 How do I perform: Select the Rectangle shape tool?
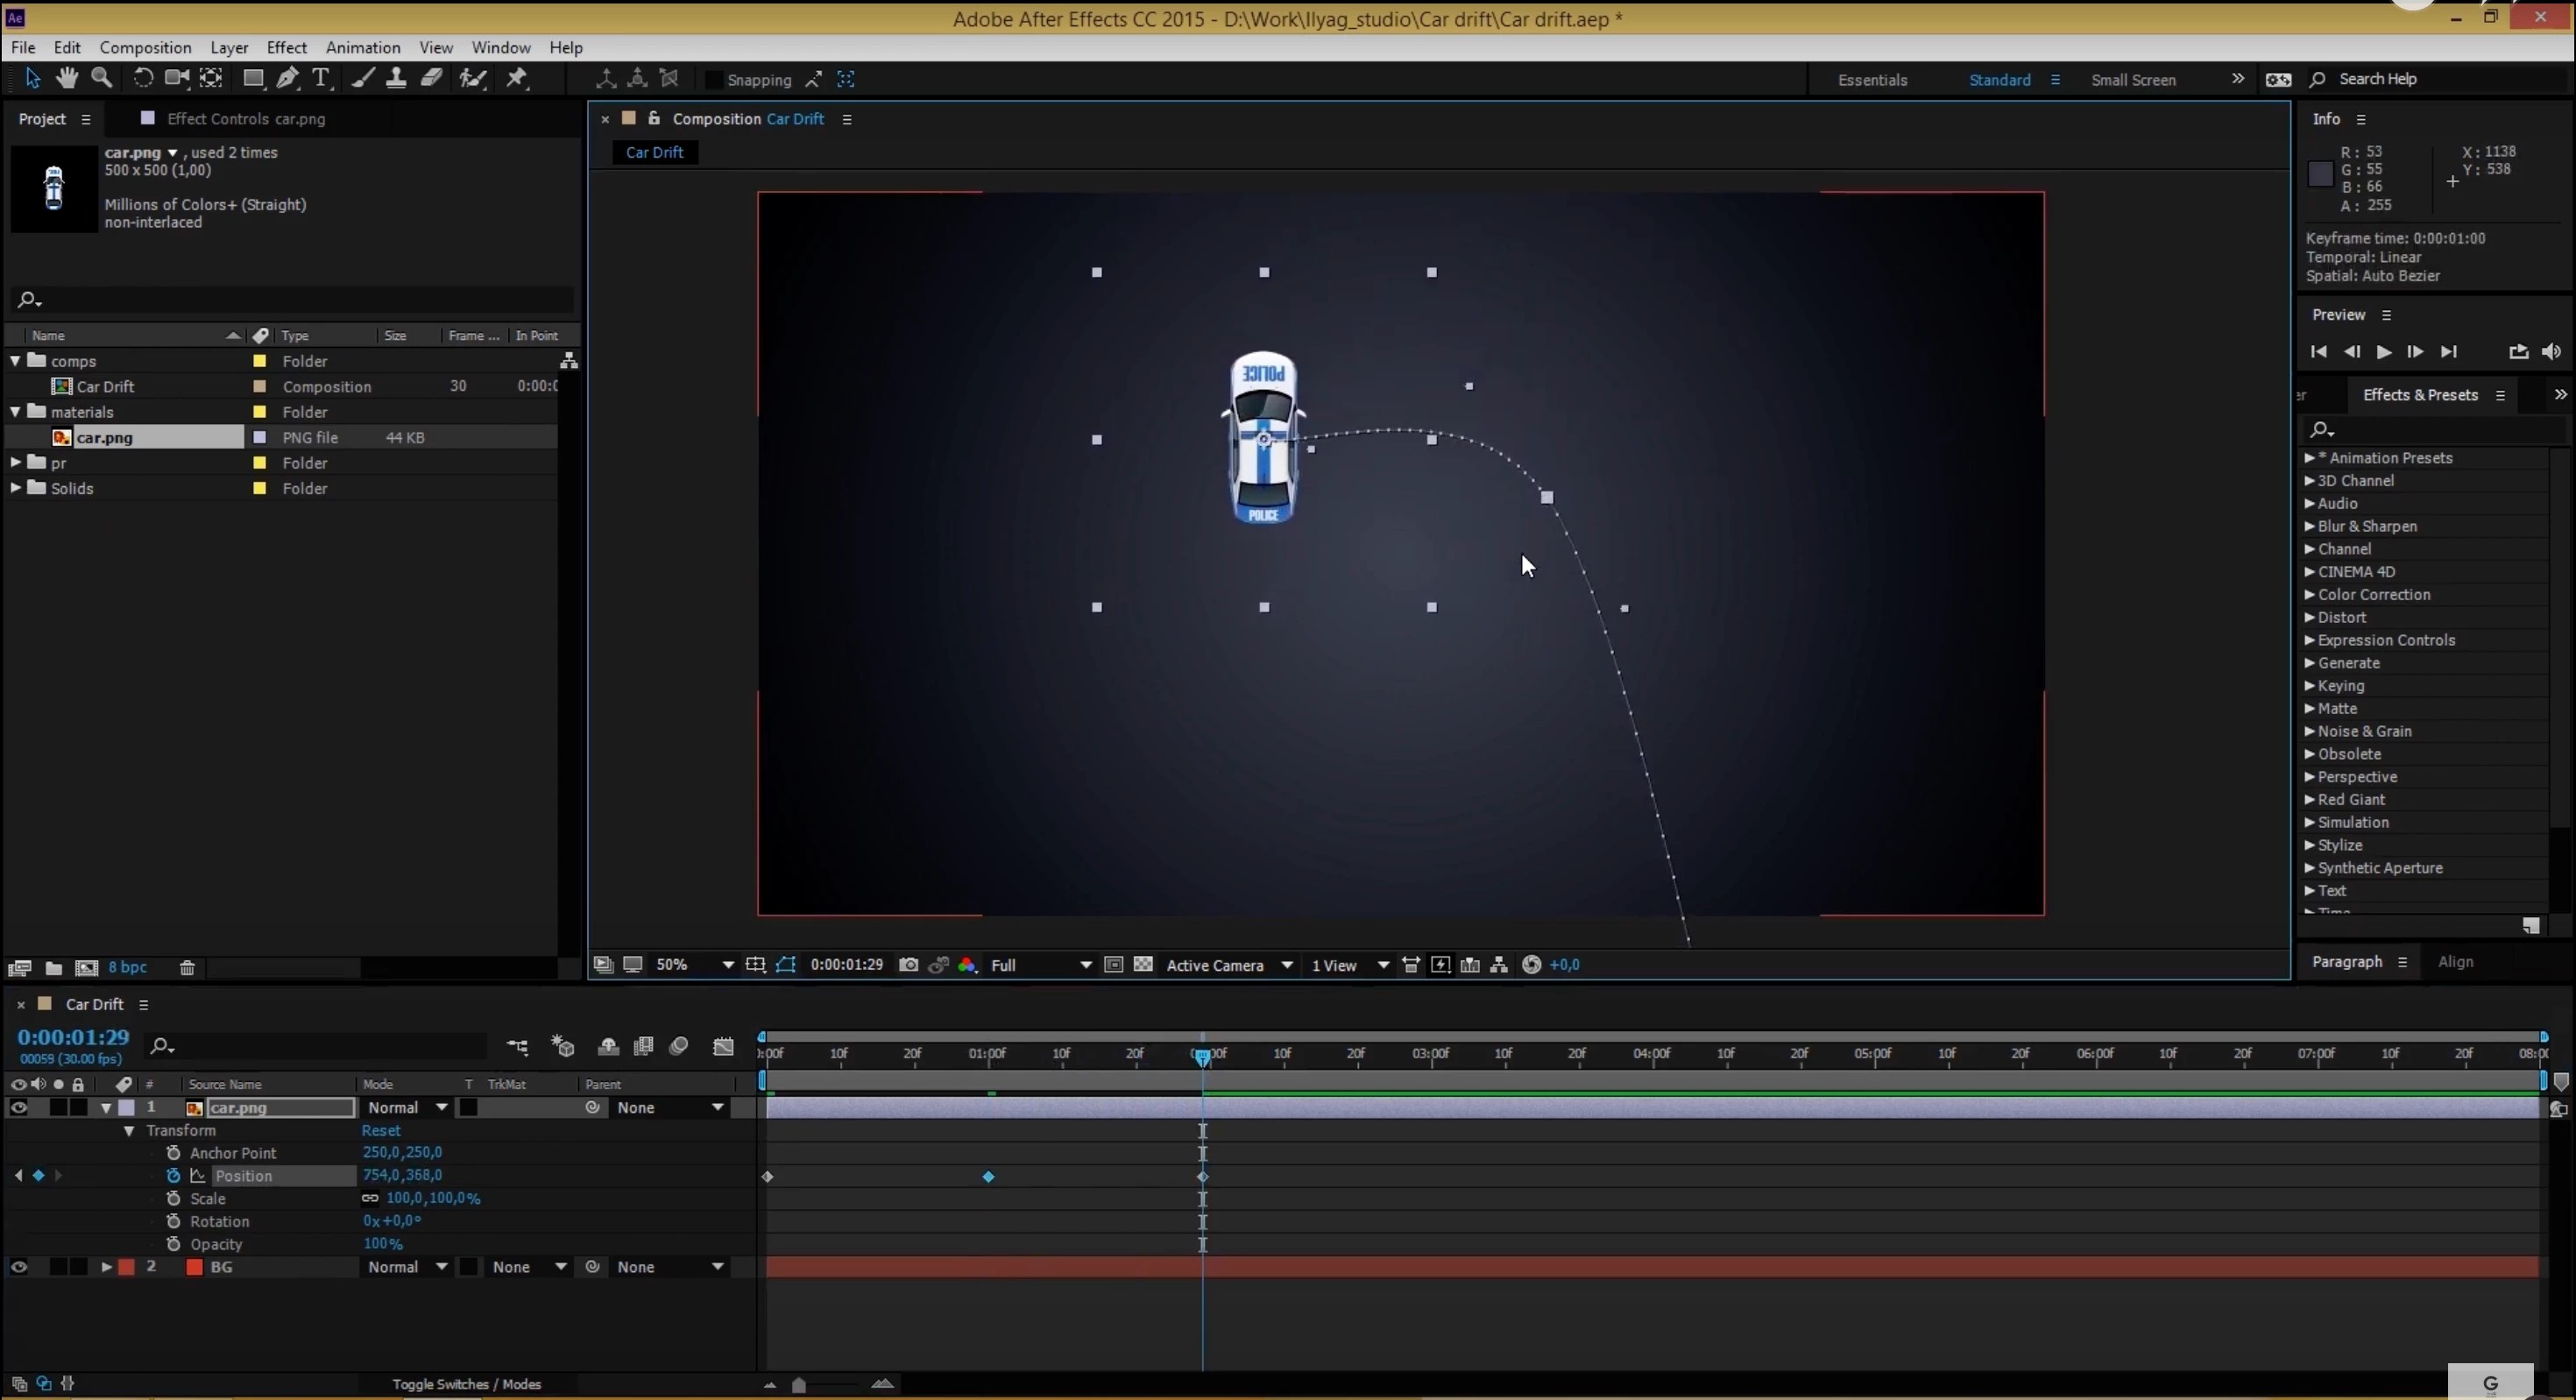[253, 79]
